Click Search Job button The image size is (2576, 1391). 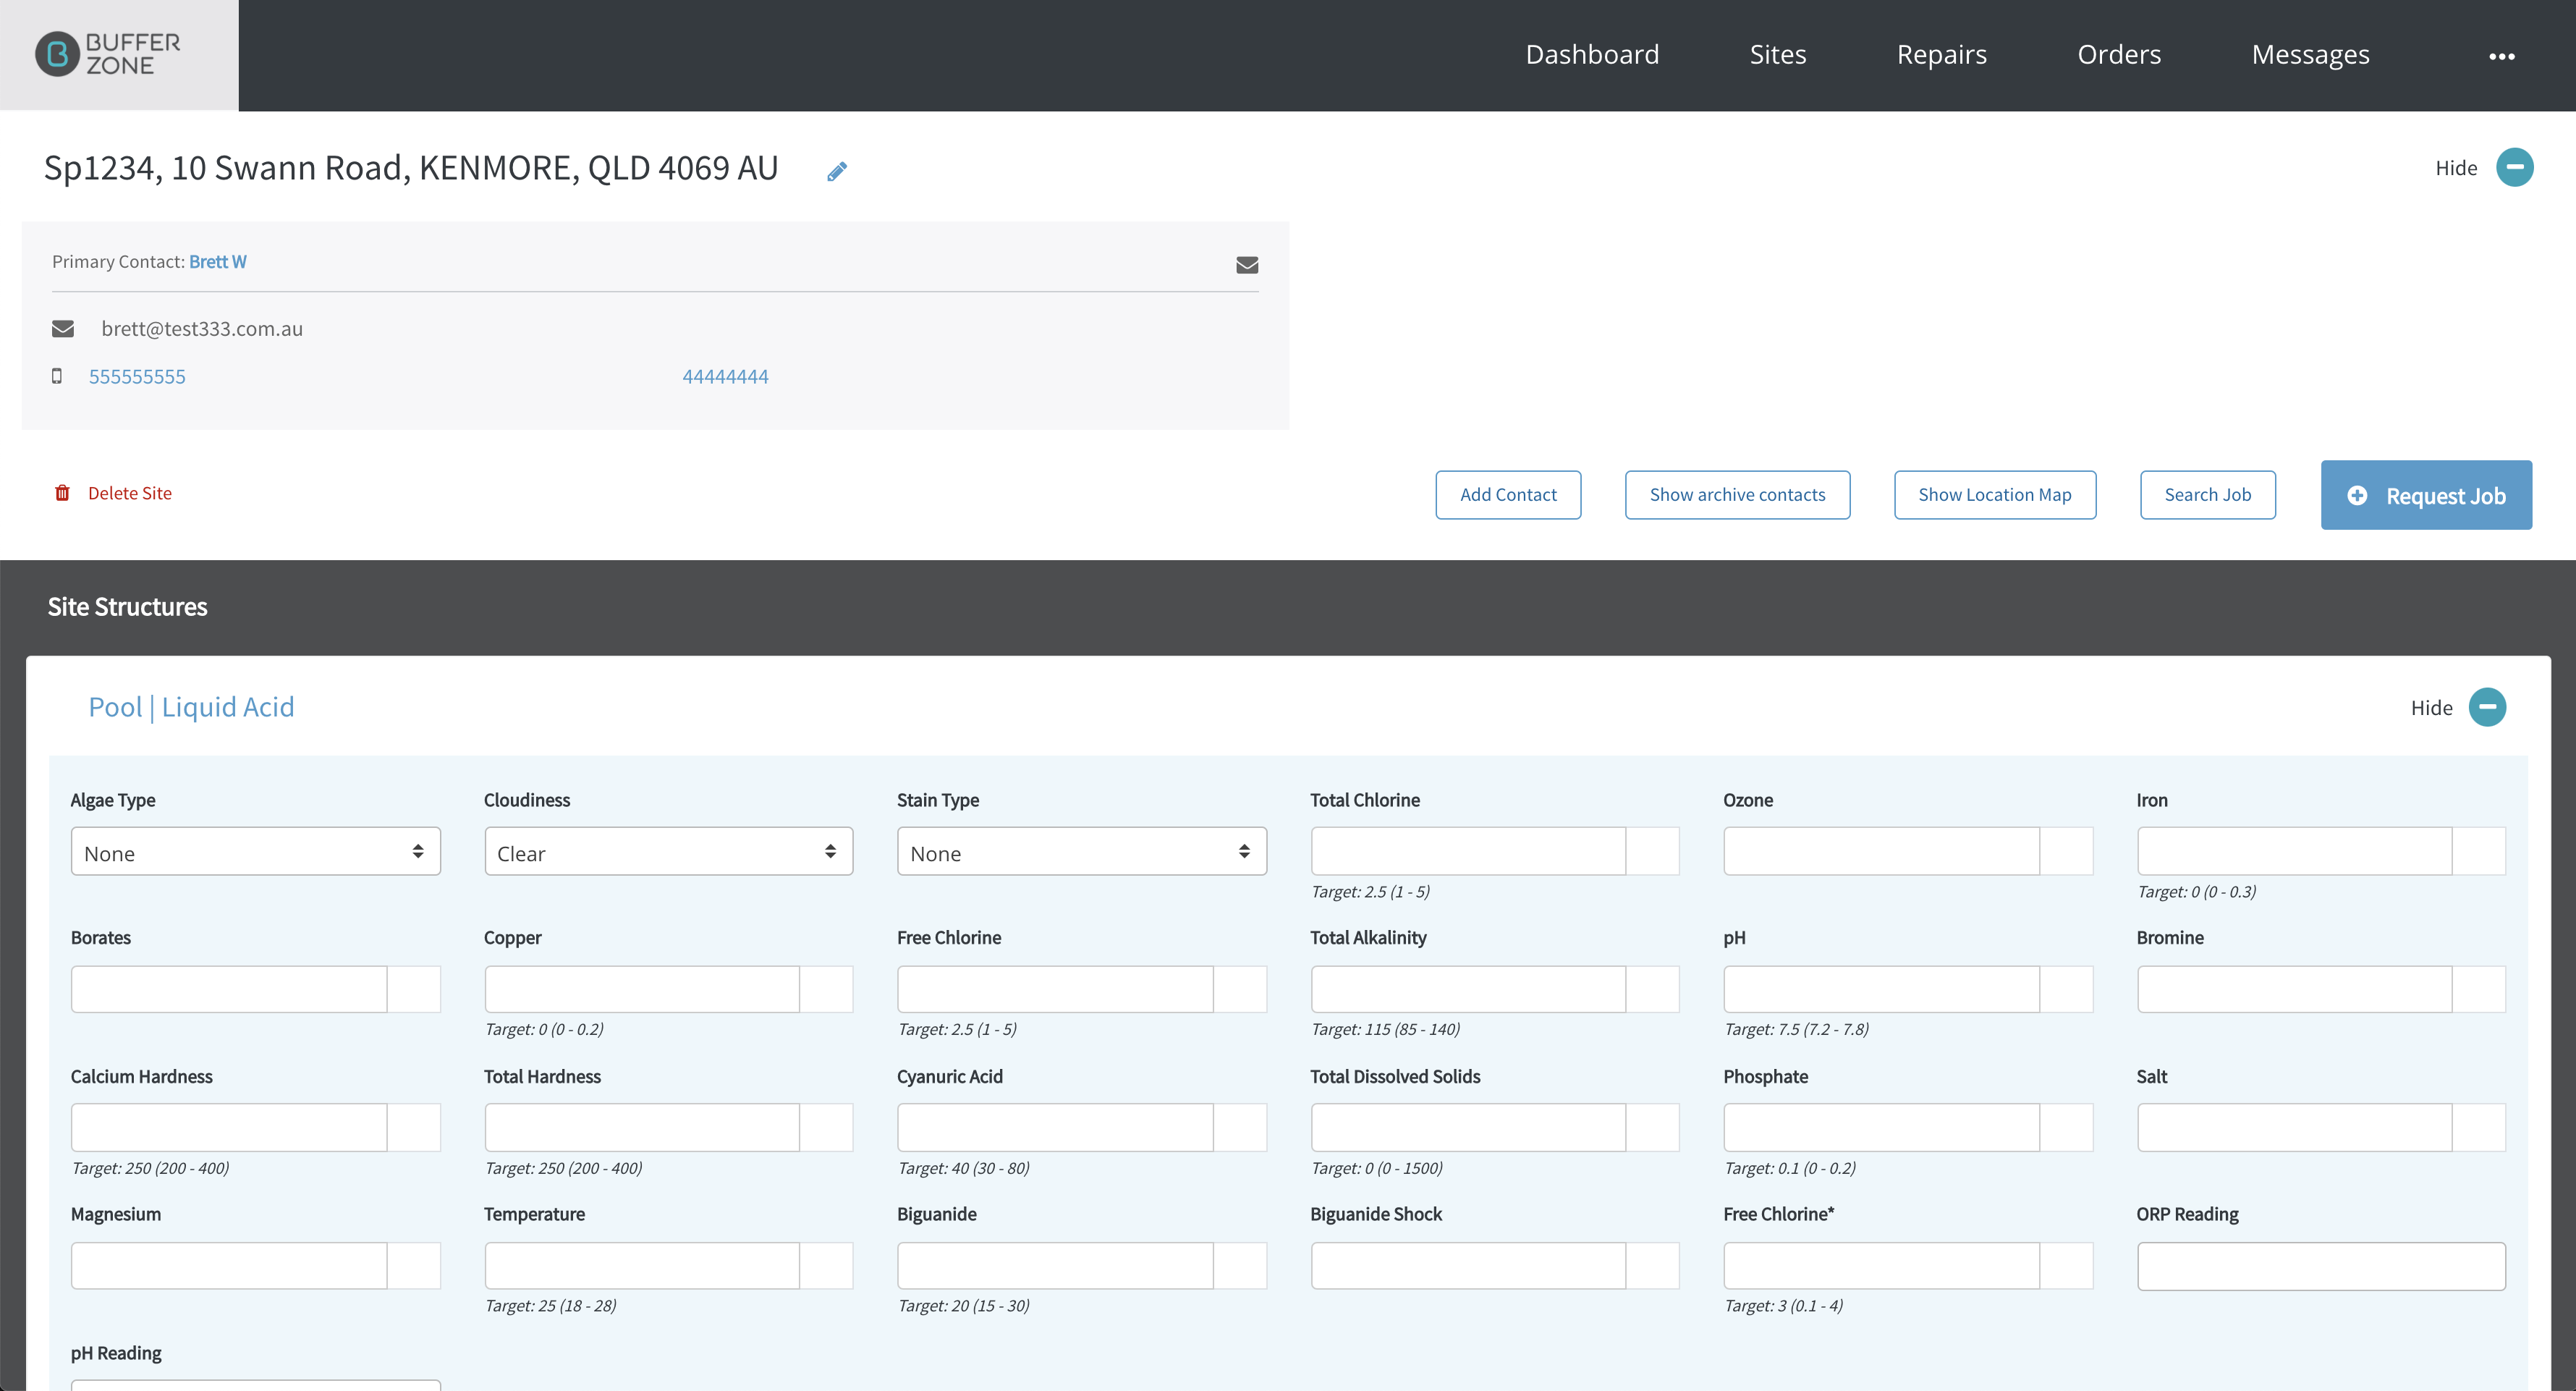[2207, 495]
